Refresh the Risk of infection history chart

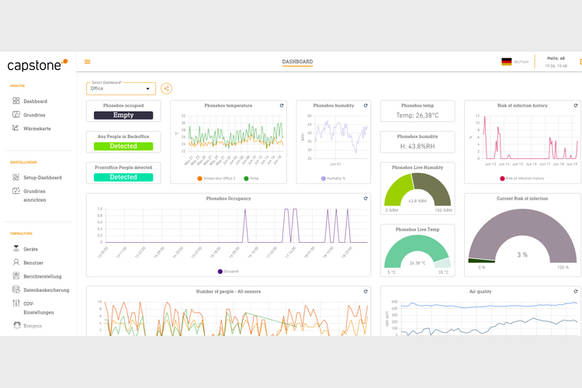click(x=576, y=106)
